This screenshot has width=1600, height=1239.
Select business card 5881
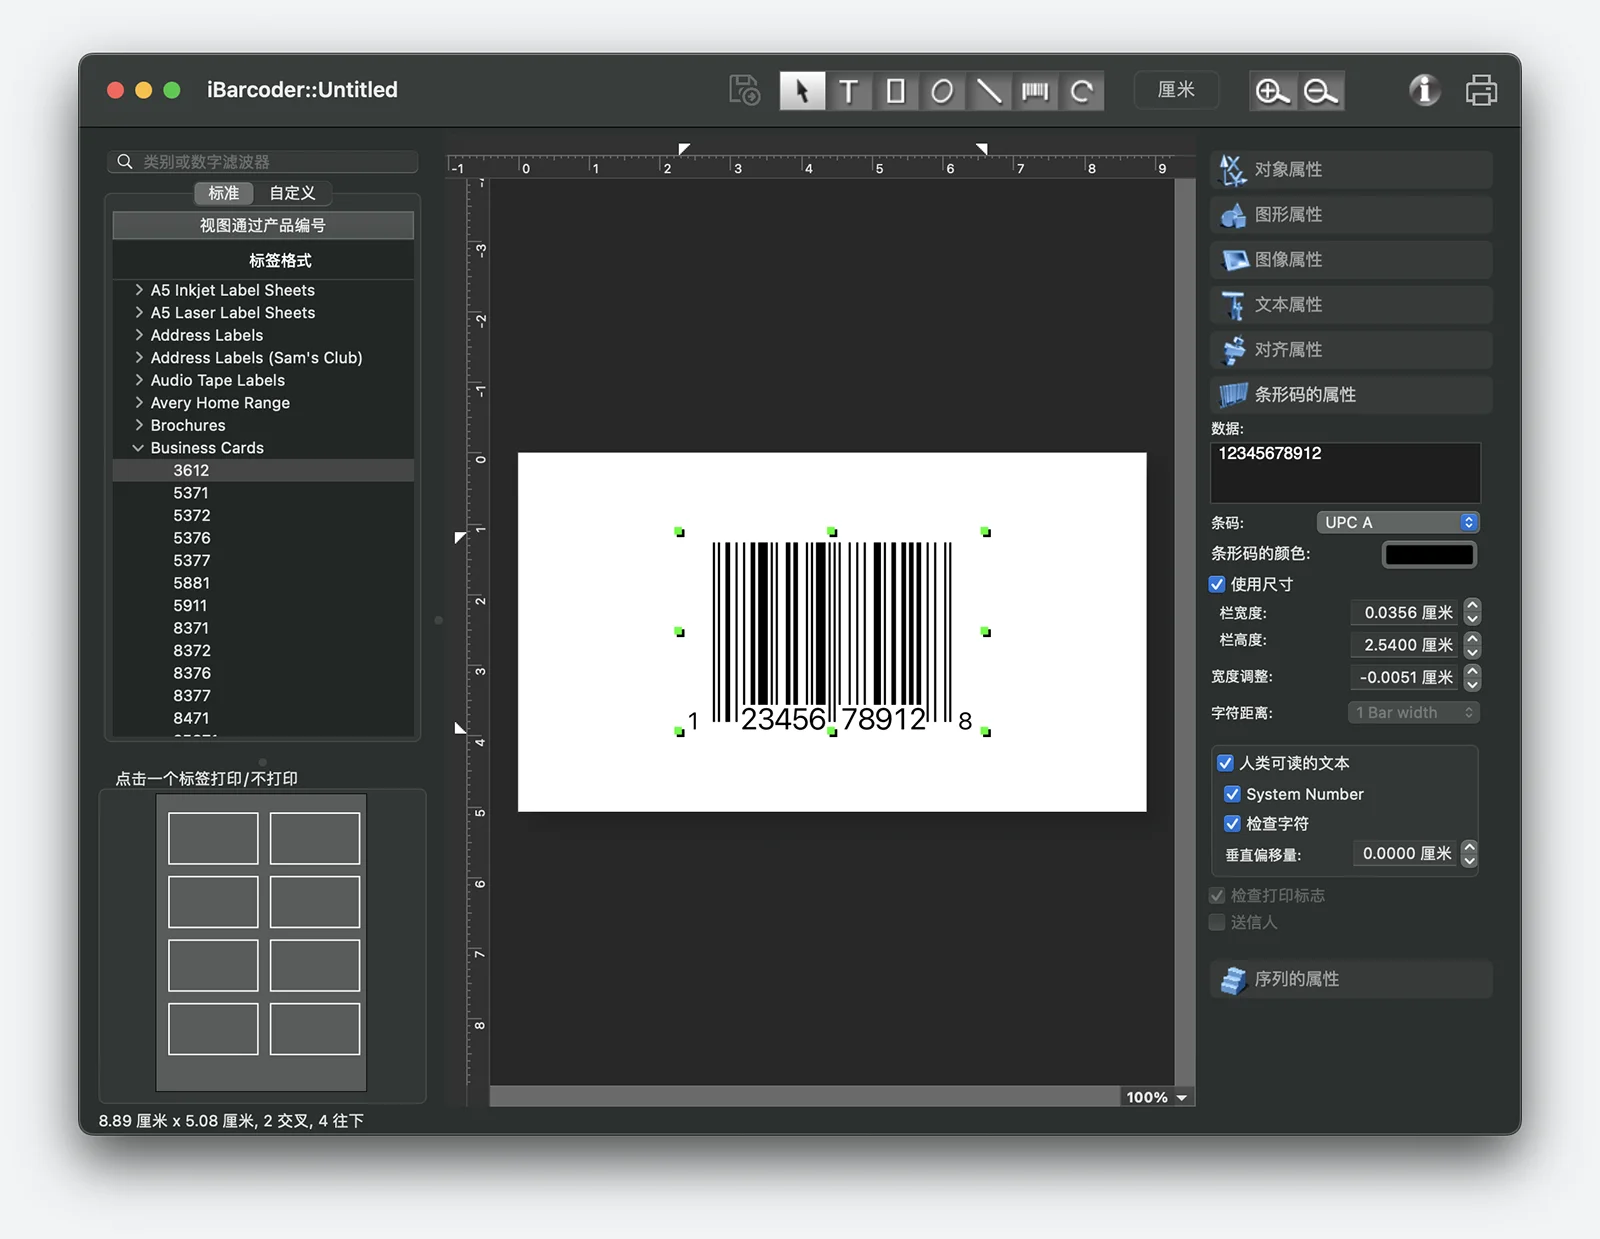(x=191, y=583)
